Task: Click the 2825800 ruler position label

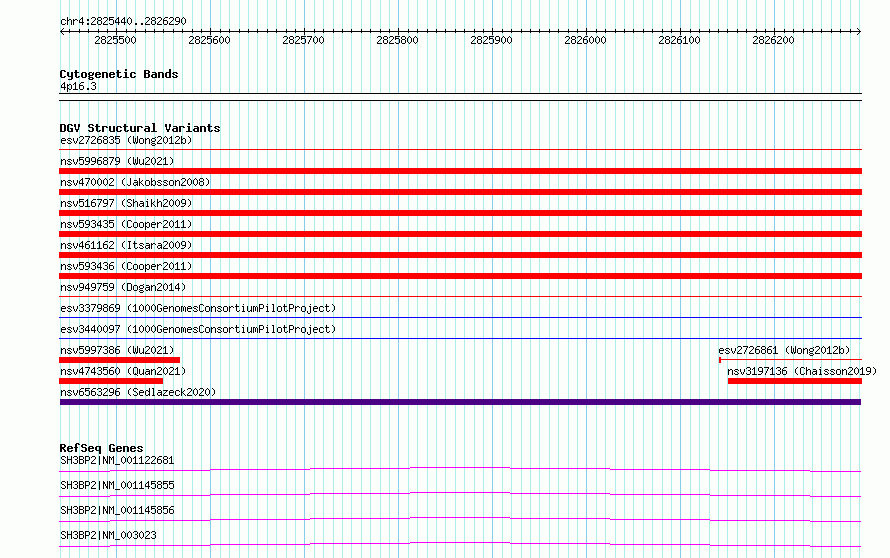Action: tap(397, 40)
